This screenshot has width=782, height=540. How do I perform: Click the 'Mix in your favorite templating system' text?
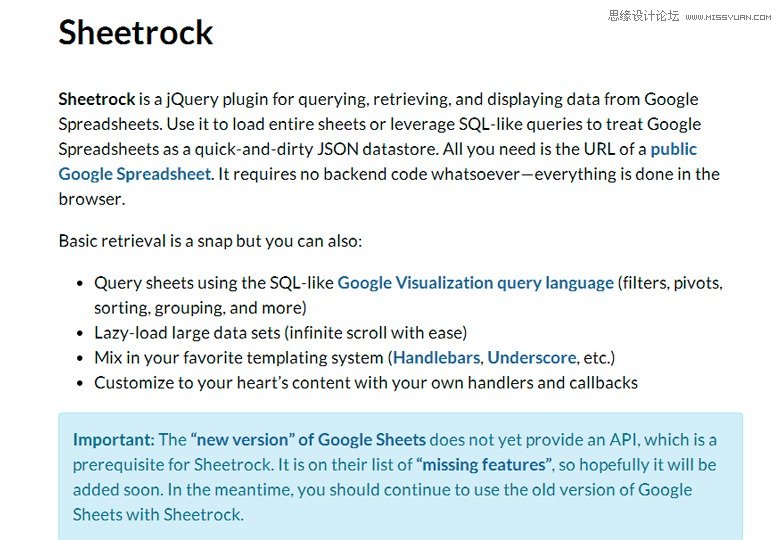pyautogui.click(x=238, y=358)
